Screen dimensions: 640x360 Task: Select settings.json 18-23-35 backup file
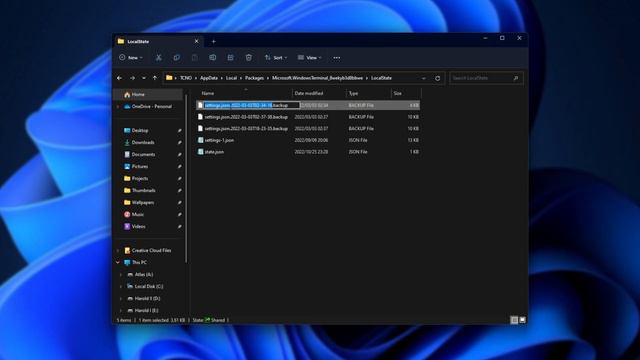pos(246,129)
